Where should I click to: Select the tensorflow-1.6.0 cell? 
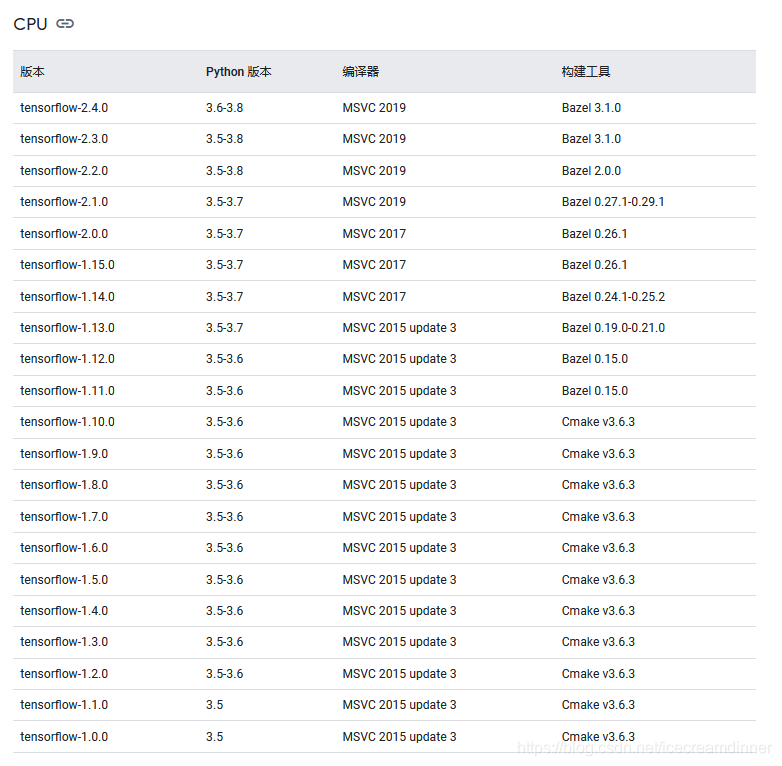(x=64, y=548)
